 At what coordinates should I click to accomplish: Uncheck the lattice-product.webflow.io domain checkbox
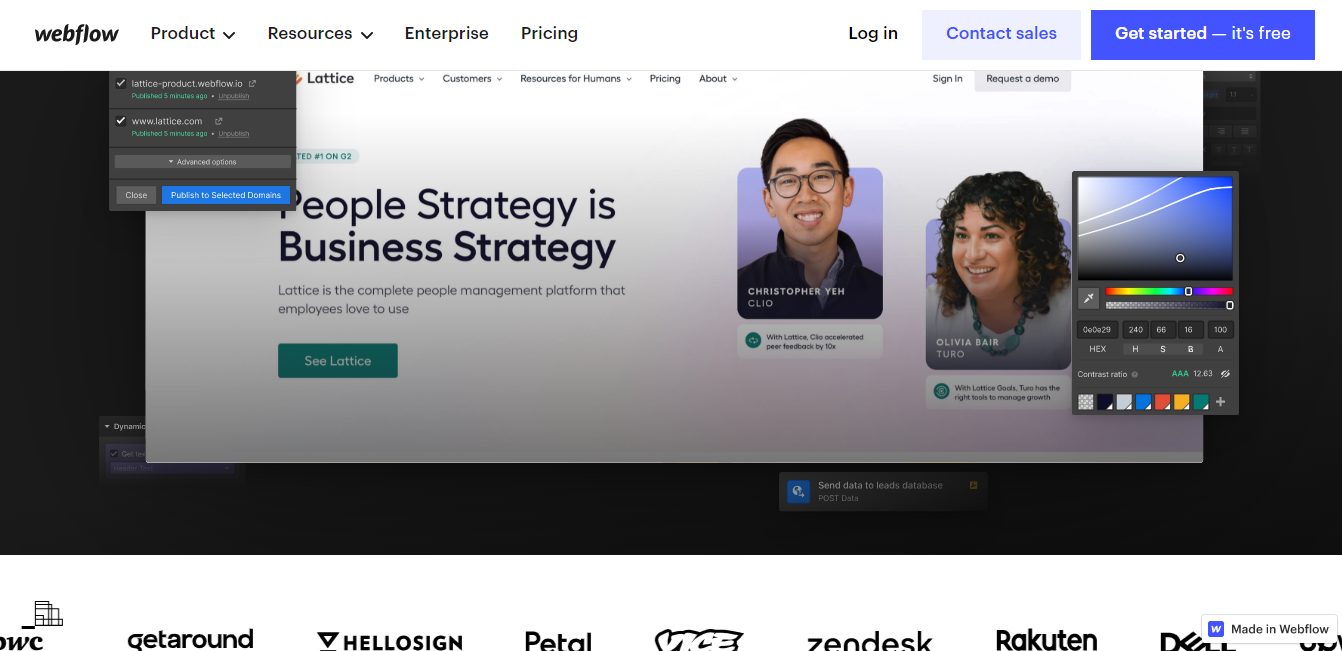pos(121,84)
